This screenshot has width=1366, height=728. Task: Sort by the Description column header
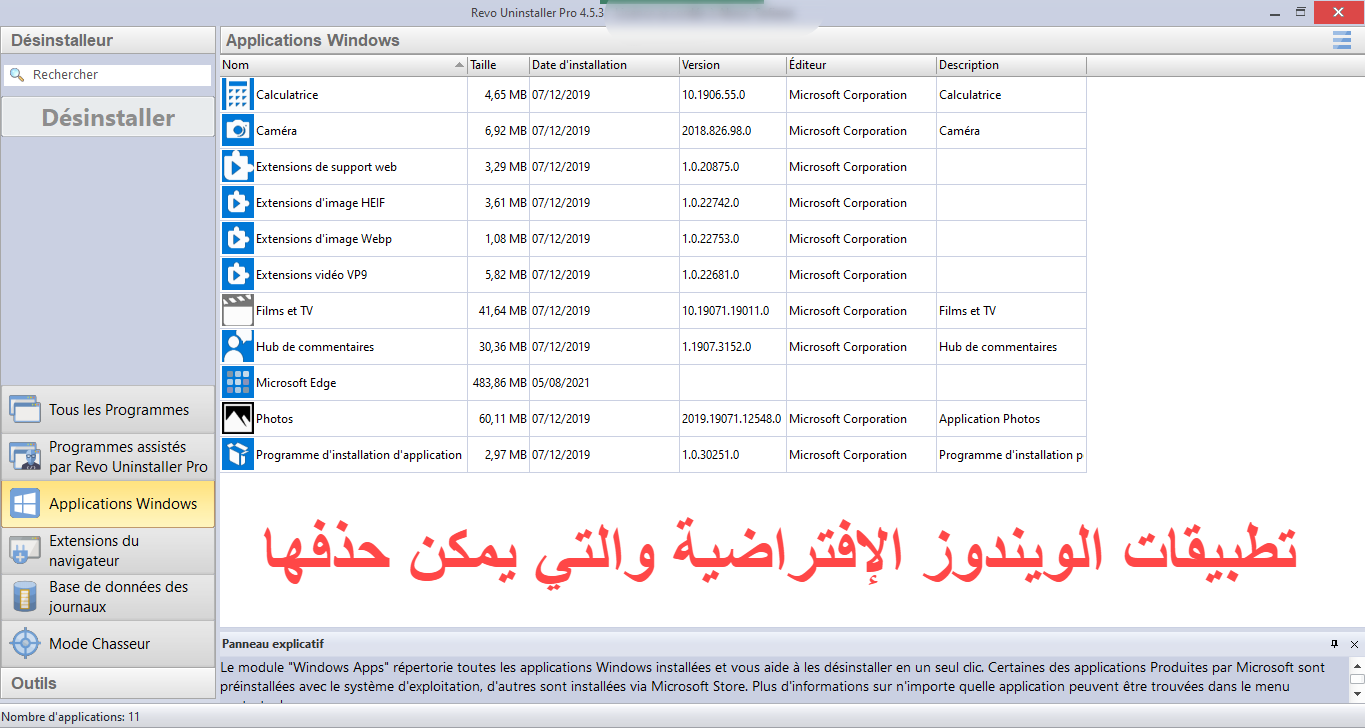1011,65
